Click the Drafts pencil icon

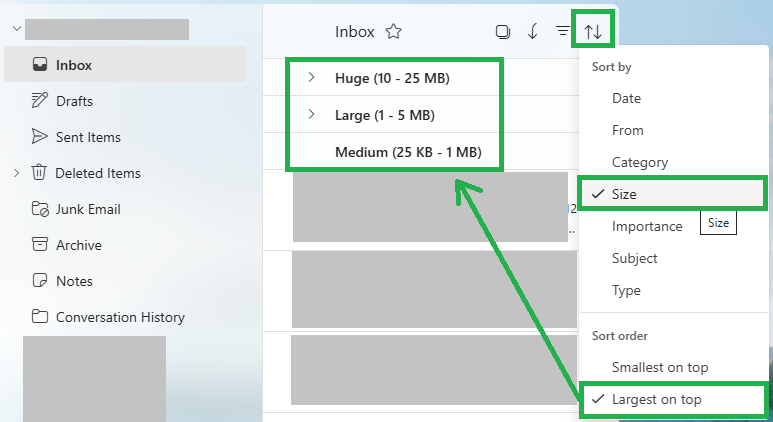(x=39, y=100)
